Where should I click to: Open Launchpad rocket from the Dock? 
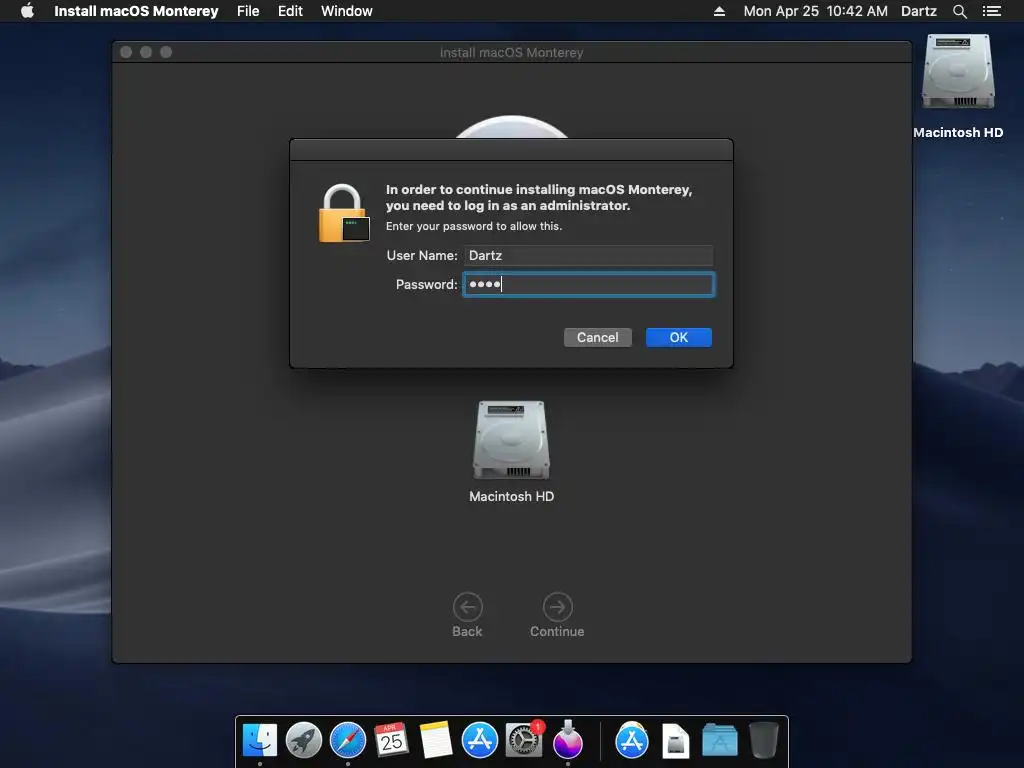tap(304, 741)
